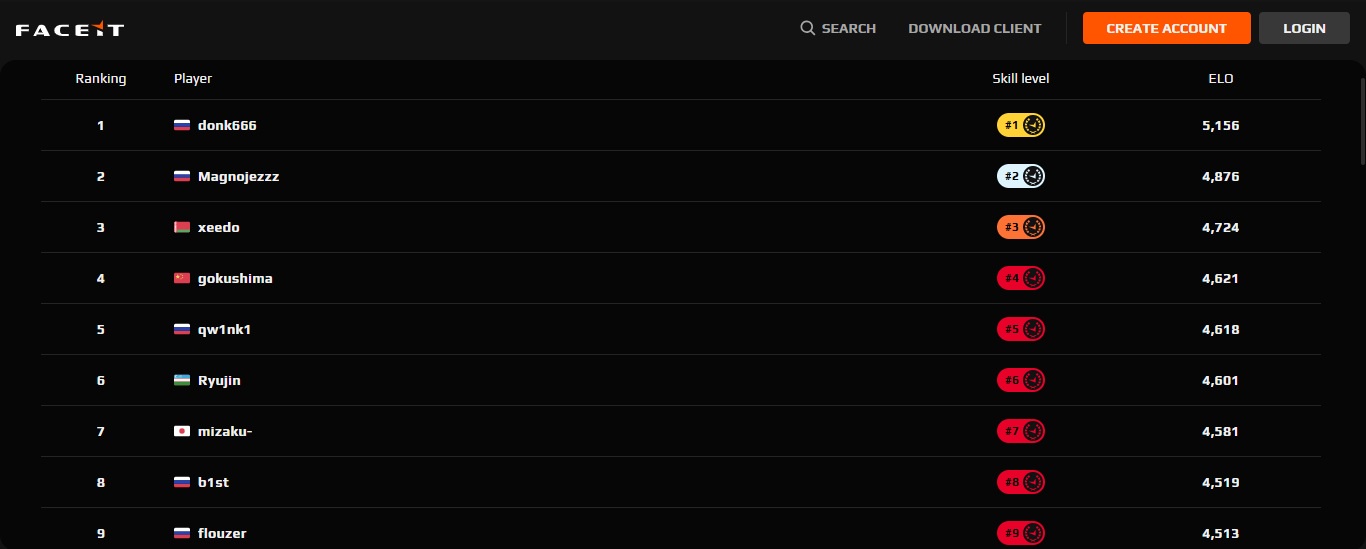Open player flouzer's profile
The image size is (1366, 549).
tap(222, 533)
